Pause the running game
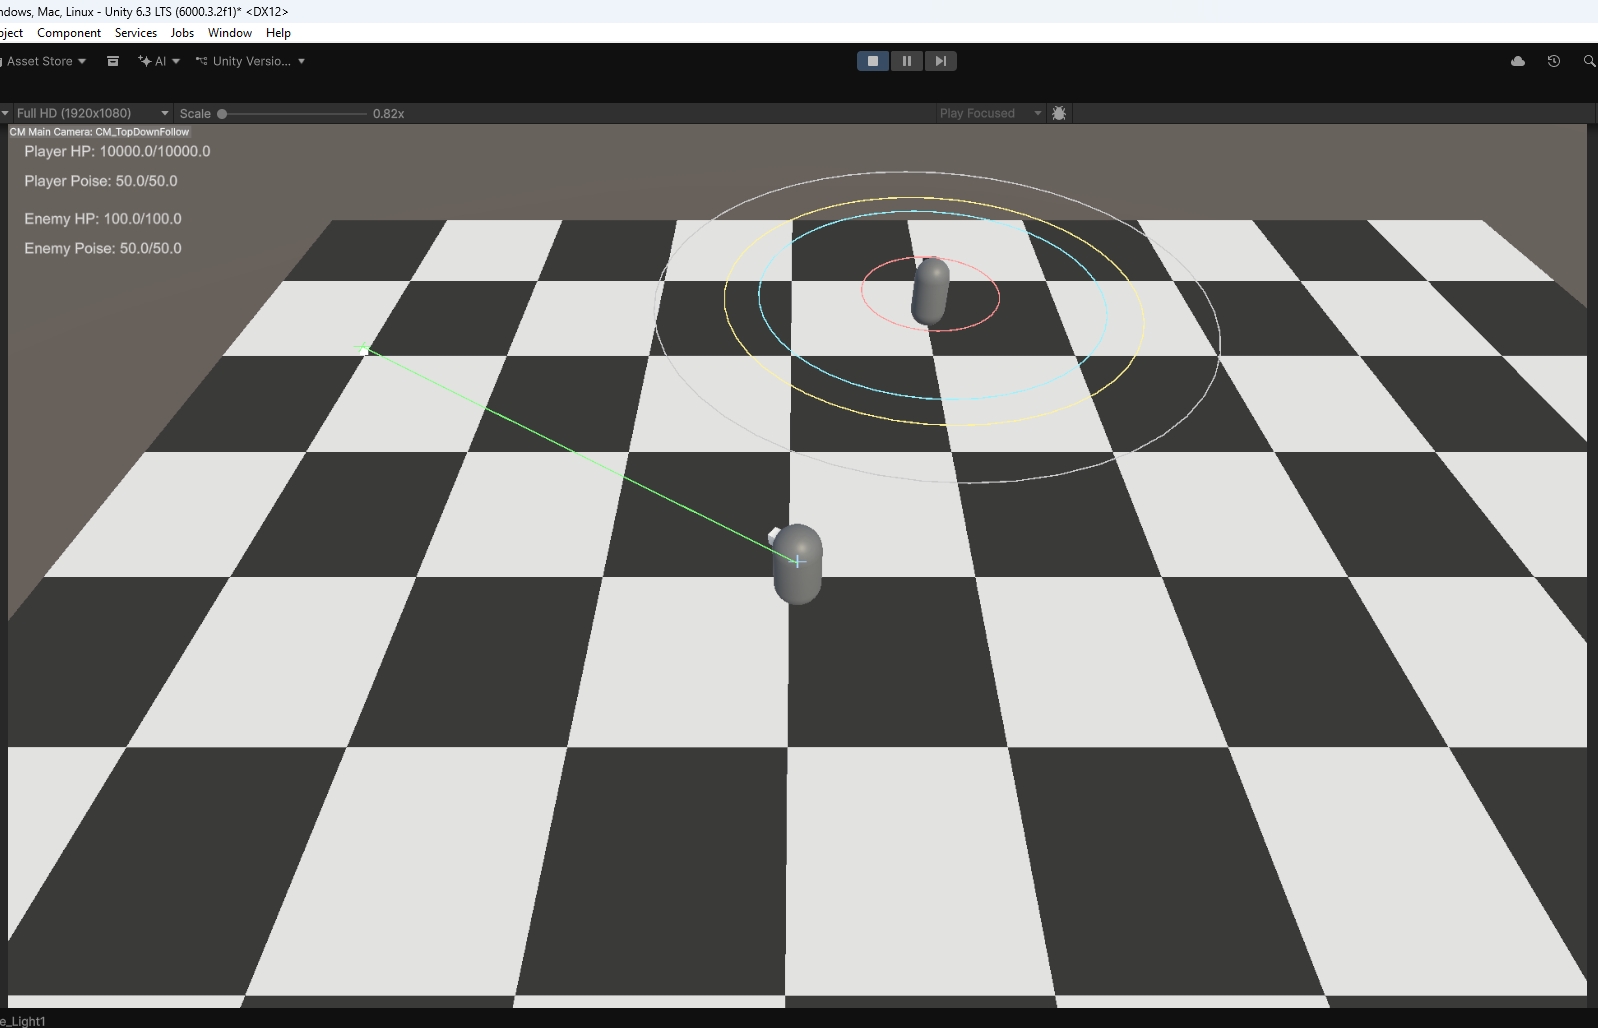 (x=906, y=61)
